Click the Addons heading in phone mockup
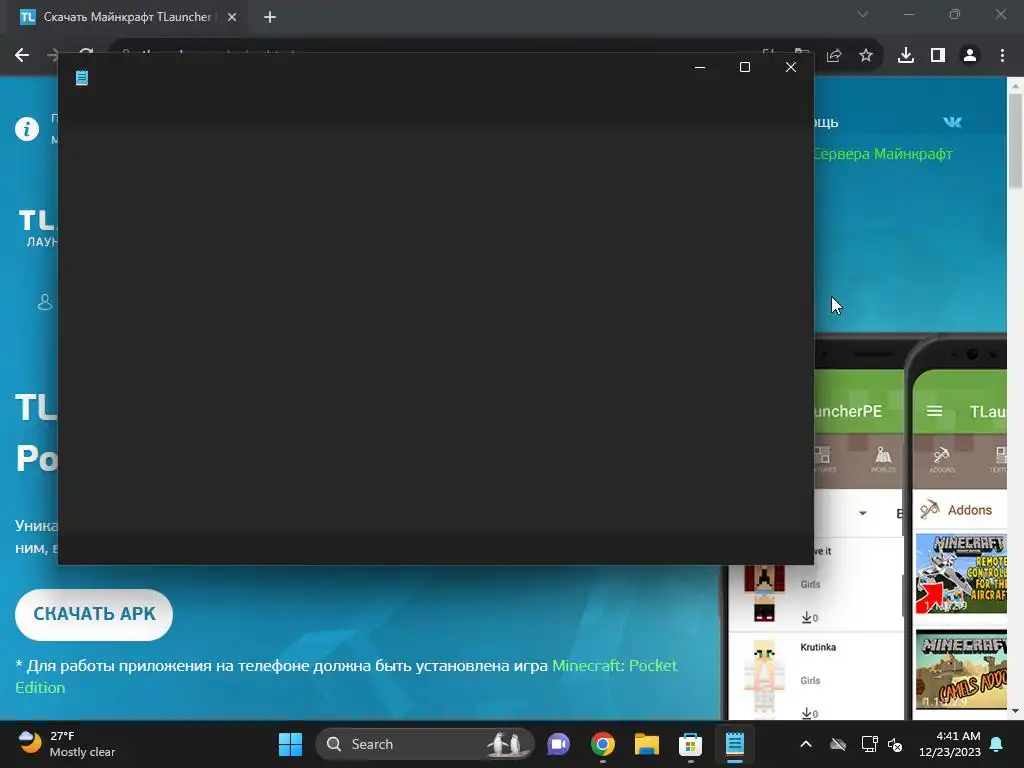1024x768 pixels. (970, 510)
